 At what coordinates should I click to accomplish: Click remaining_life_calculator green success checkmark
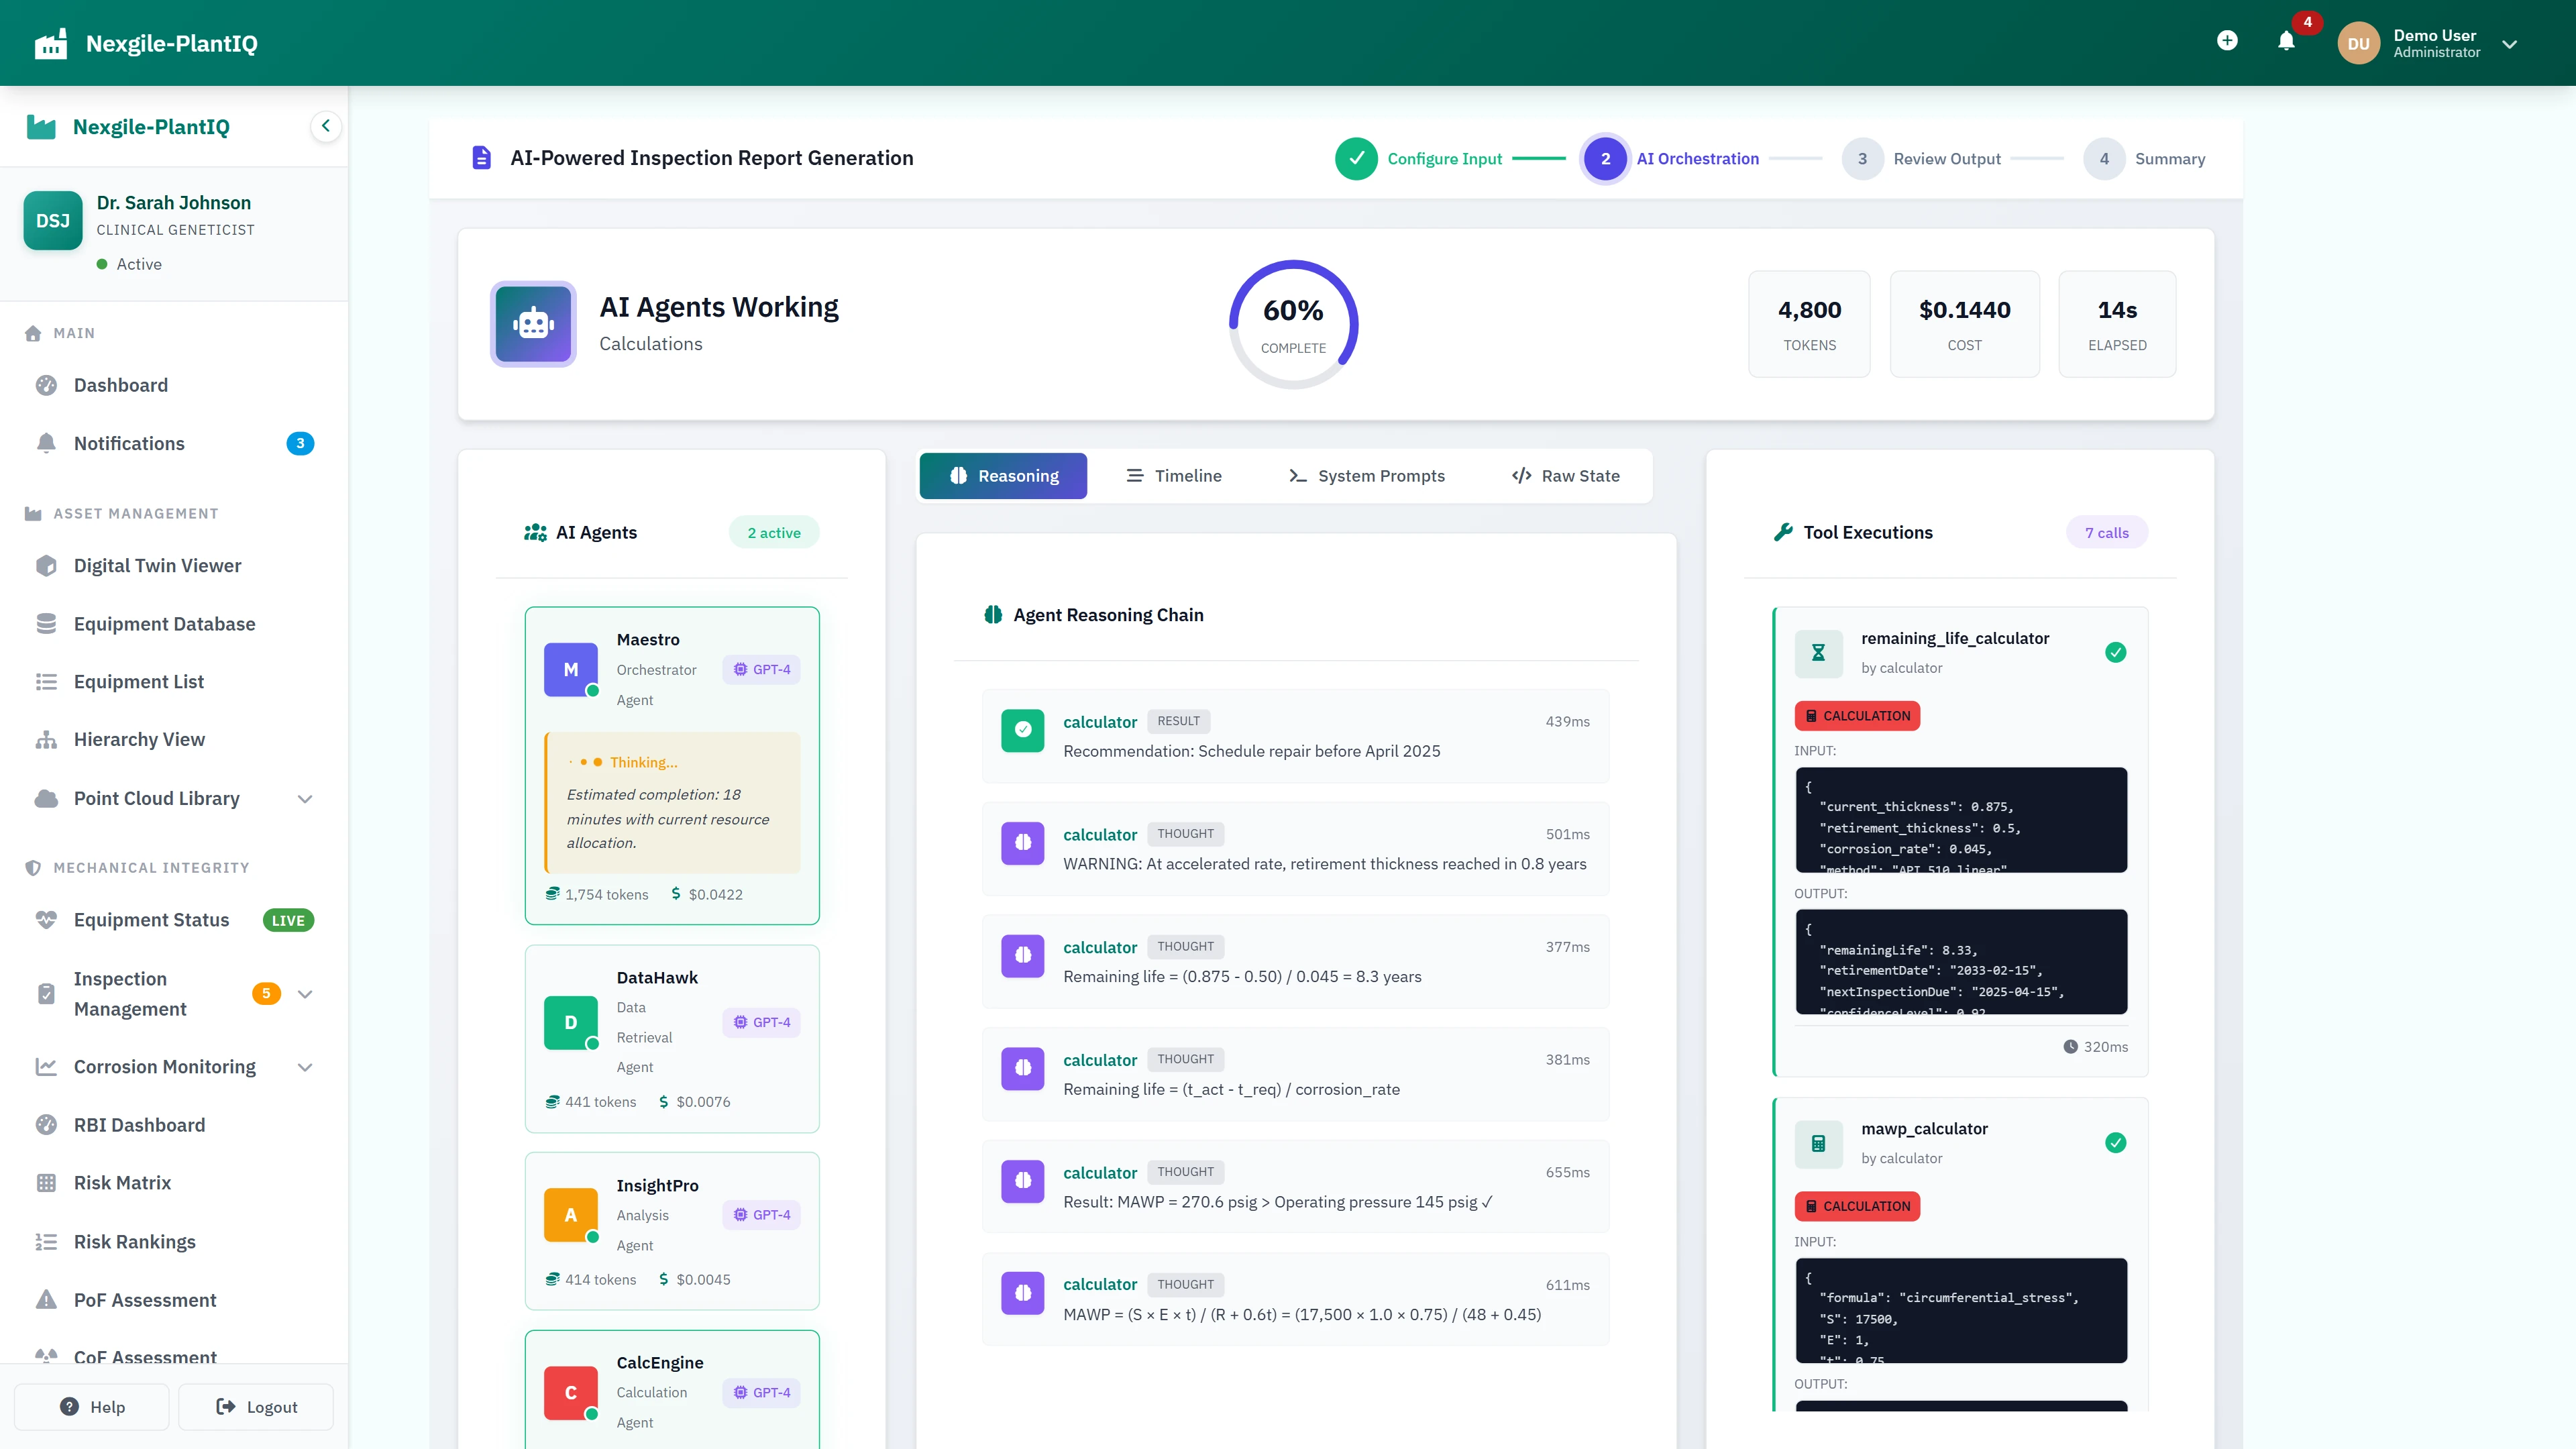tap(2115, 652)
